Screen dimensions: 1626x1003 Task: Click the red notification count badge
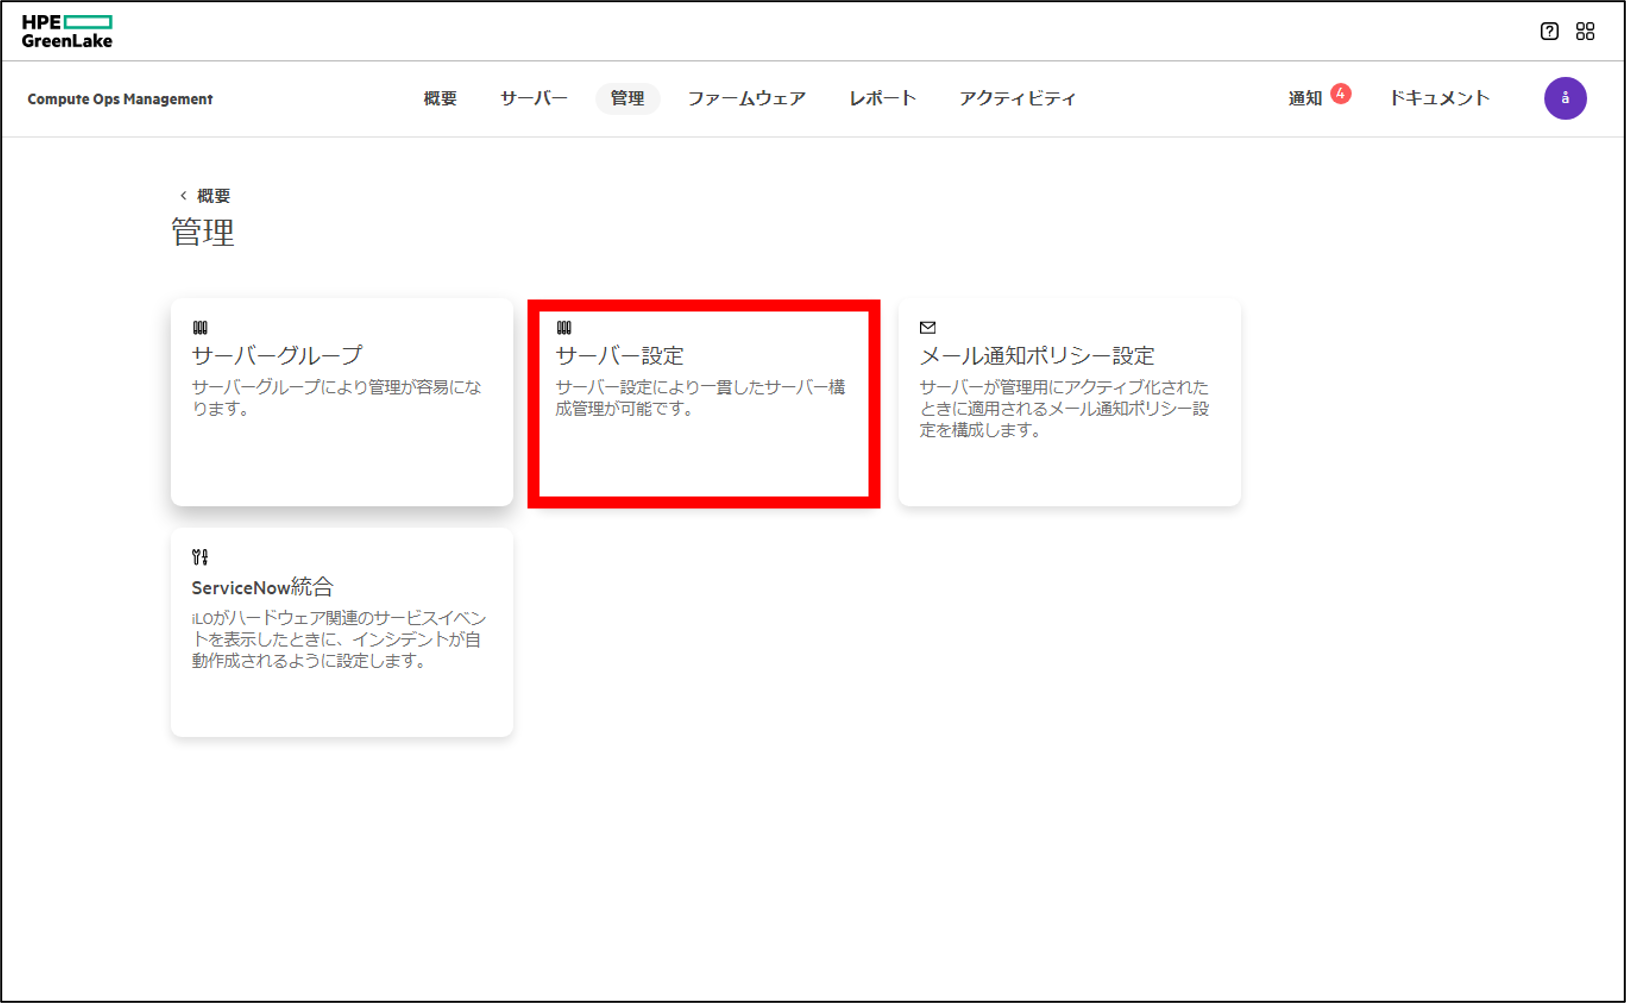tap(1341, 93)
